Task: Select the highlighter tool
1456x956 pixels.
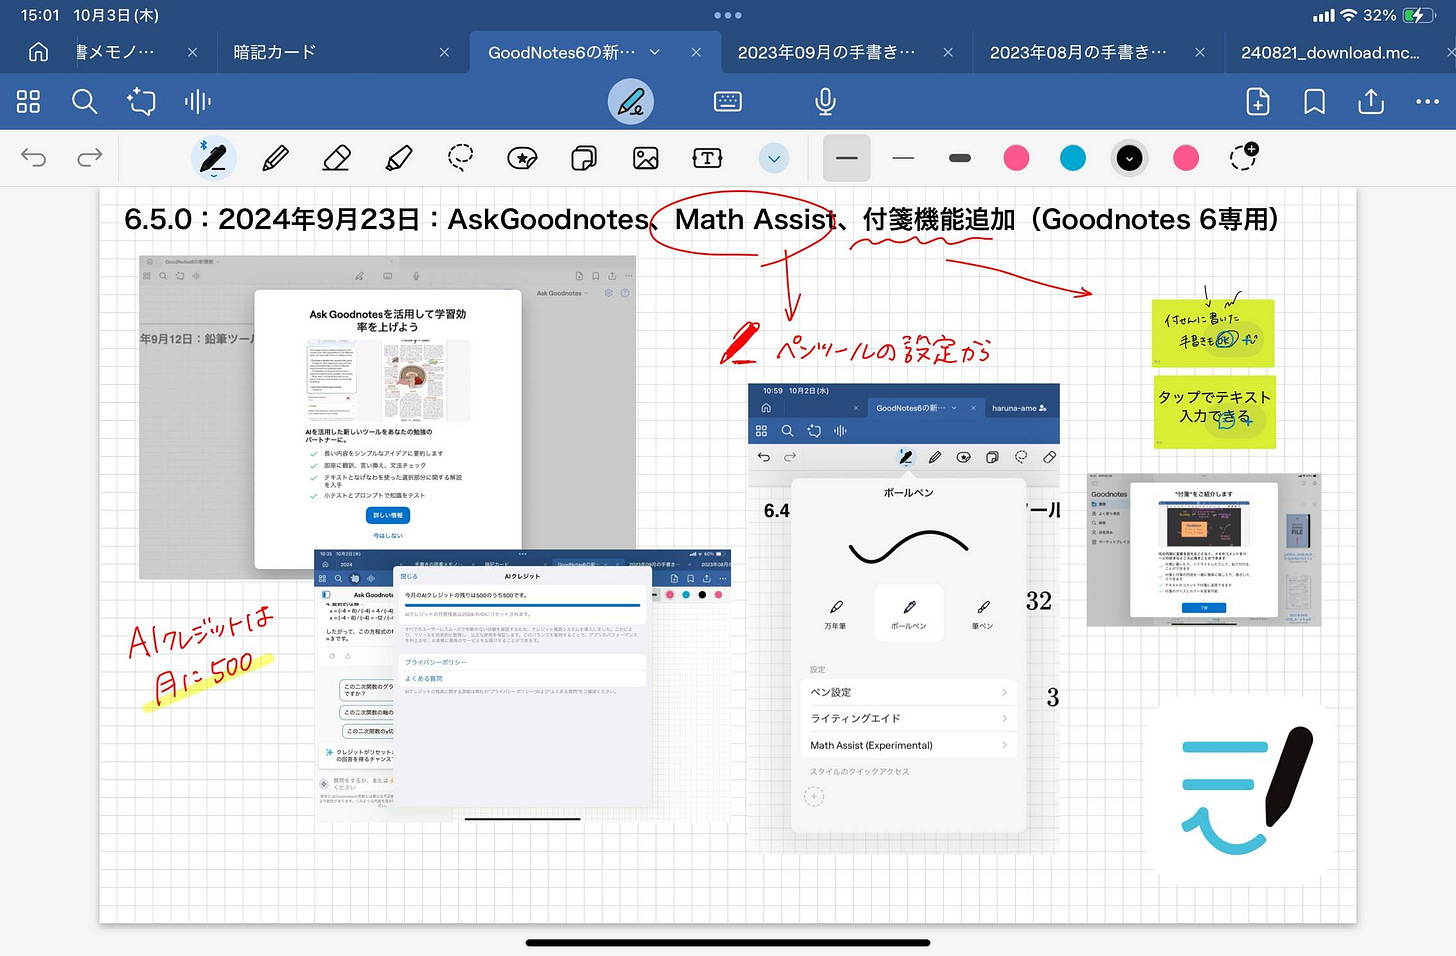Action: [399, 158]
